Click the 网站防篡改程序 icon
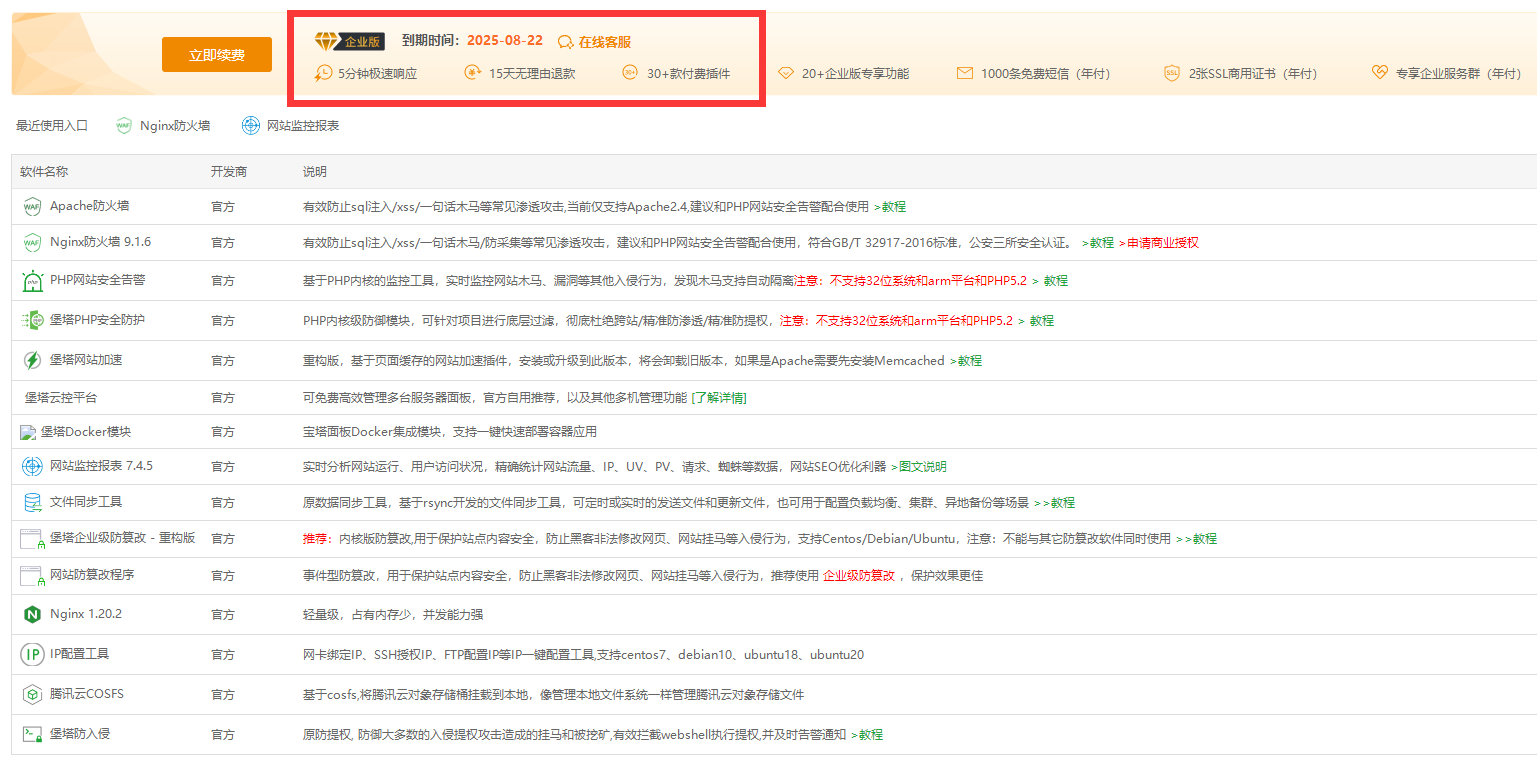The width and height of the screenshot is (1537, 769). 32,576
